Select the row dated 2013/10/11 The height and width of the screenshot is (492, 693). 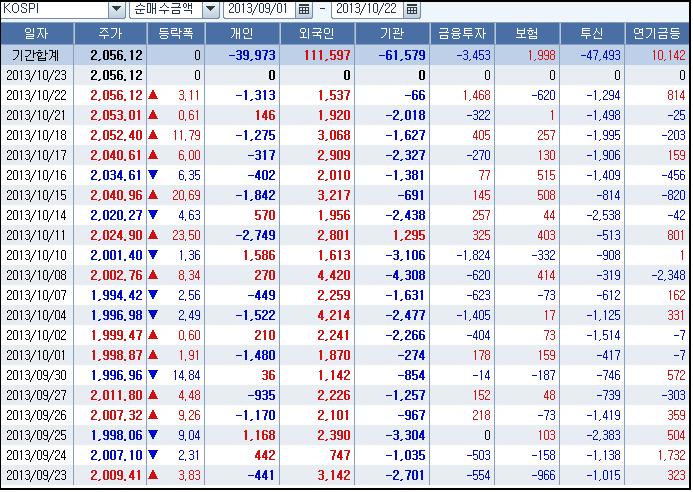345,235
